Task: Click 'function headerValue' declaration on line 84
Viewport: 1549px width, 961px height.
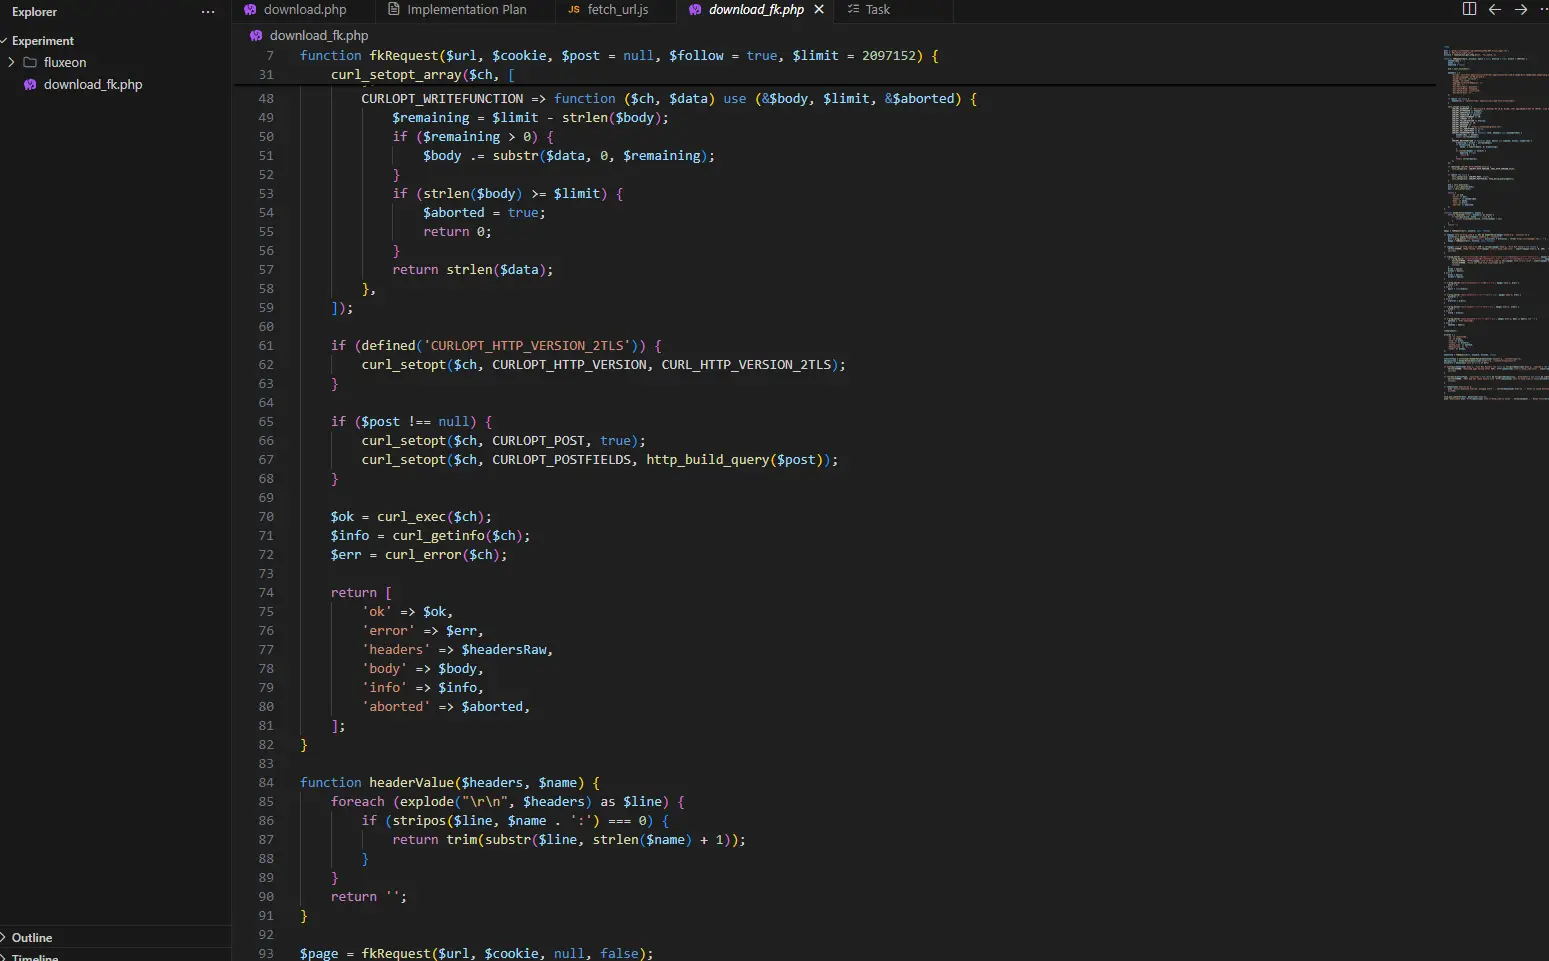Action: tap(450, 783)
